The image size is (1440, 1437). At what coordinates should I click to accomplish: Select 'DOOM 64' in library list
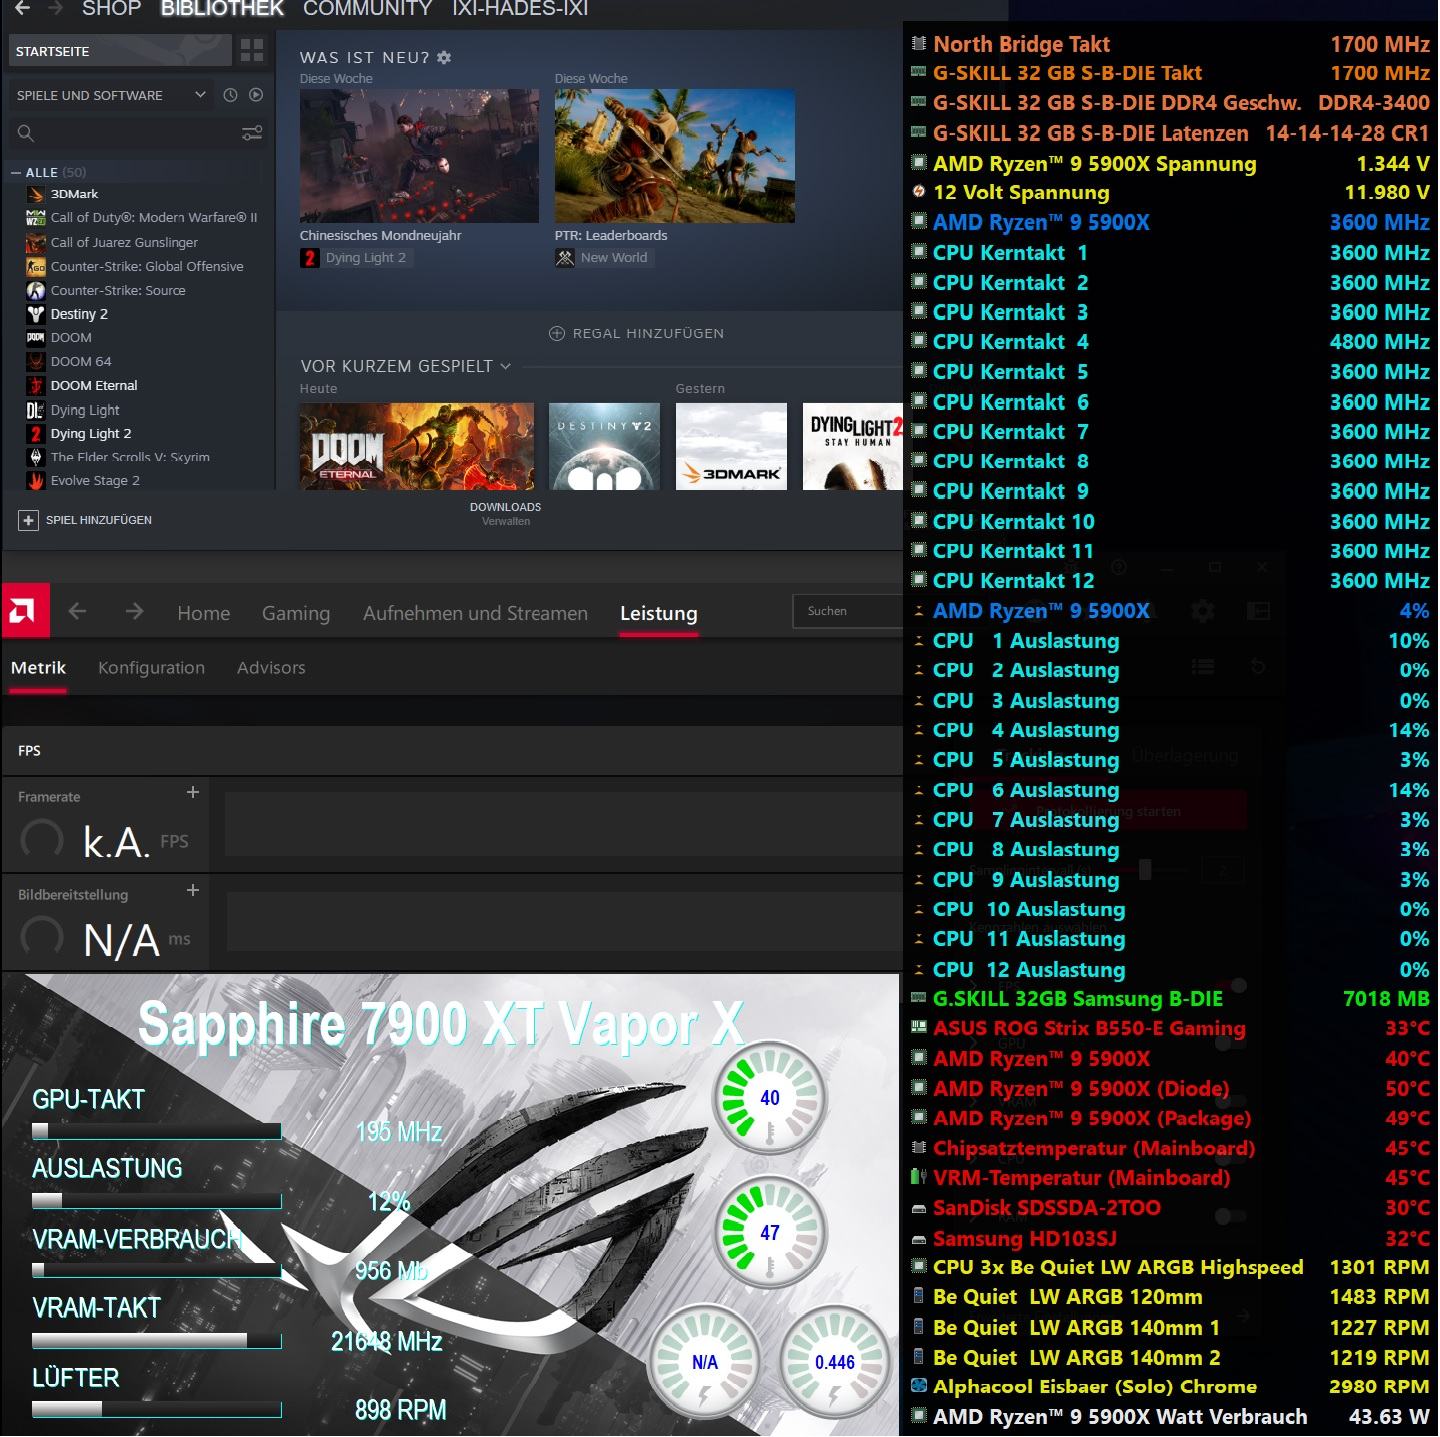(81, 362)
